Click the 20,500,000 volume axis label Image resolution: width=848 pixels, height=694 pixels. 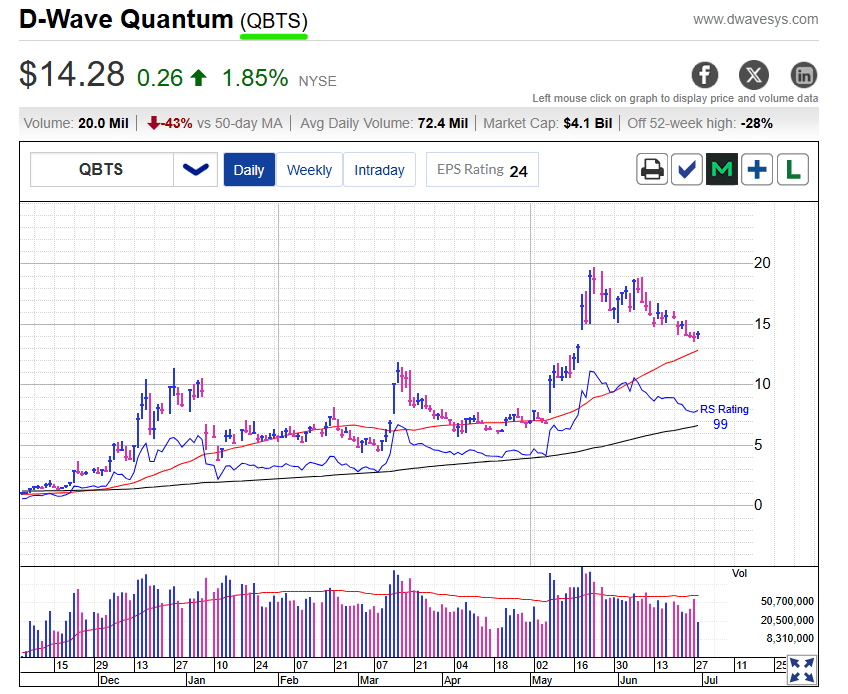point(787,620)
